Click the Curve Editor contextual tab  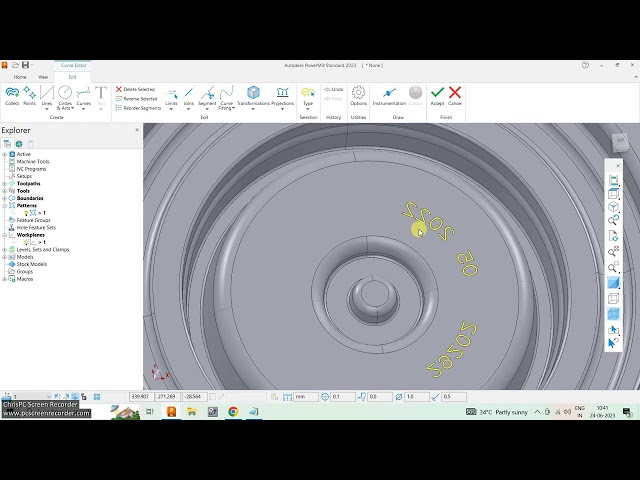[x=73, y=65]
